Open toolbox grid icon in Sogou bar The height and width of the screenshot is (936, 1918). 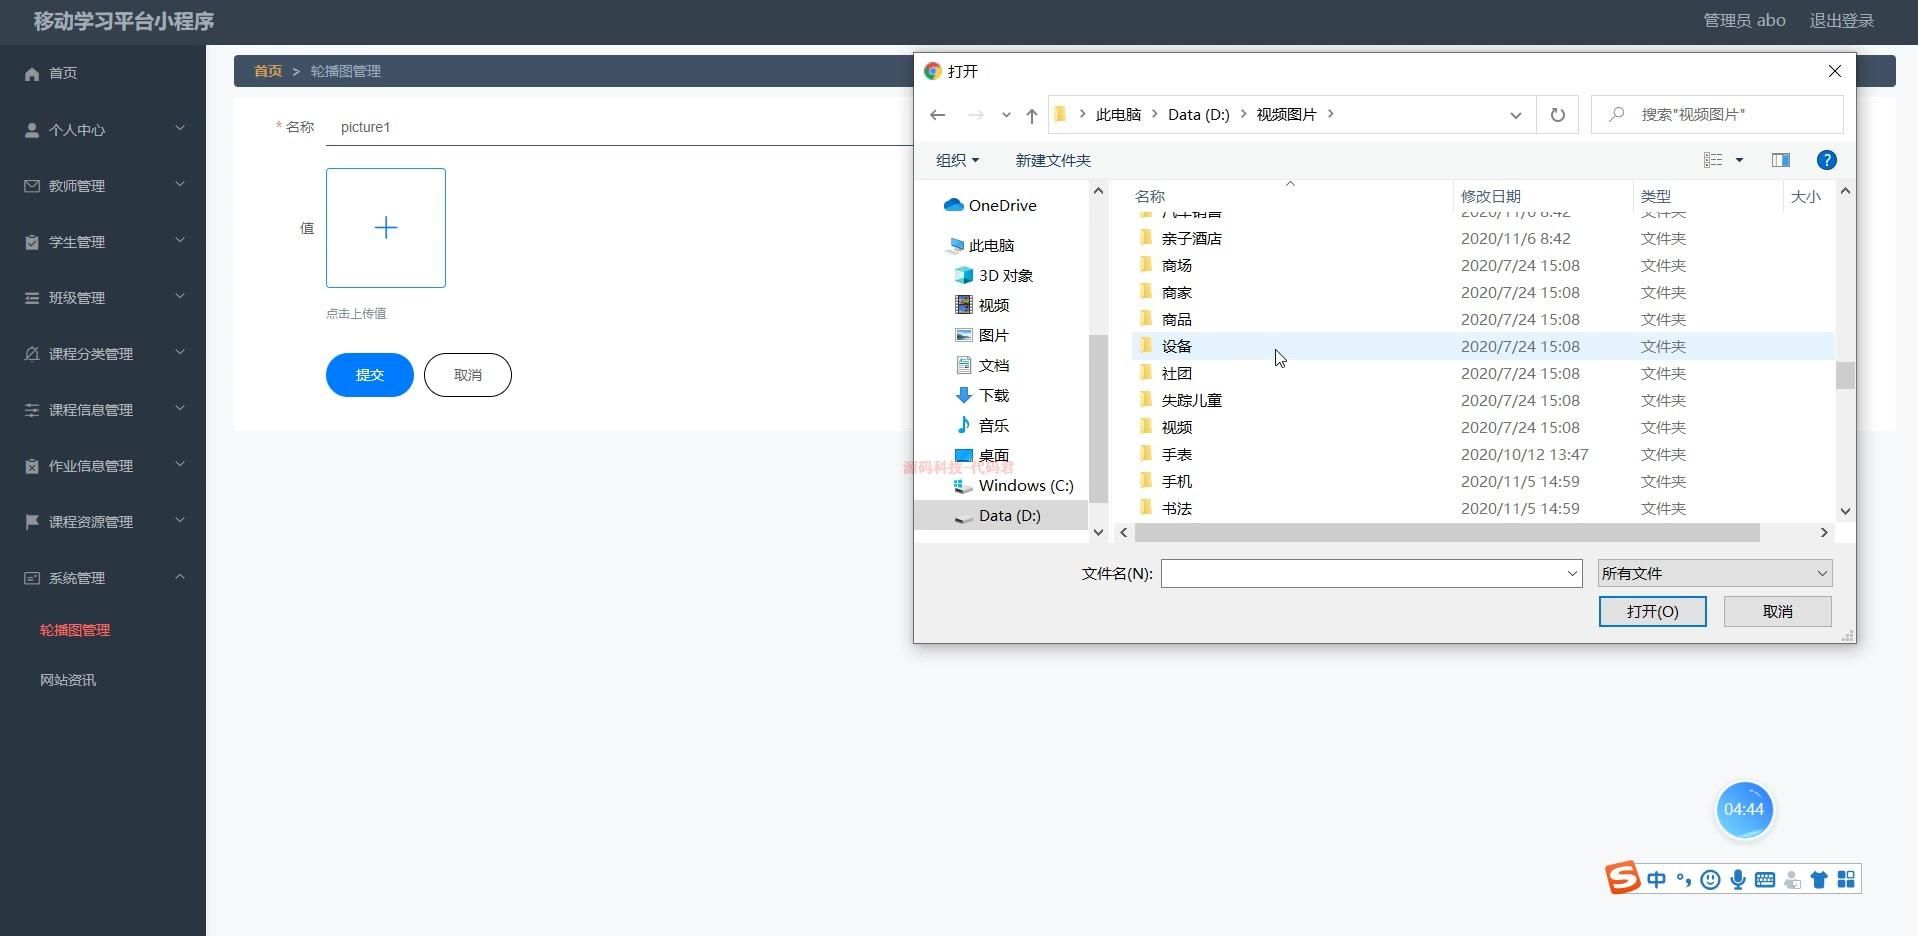[x=1846, y=880]
